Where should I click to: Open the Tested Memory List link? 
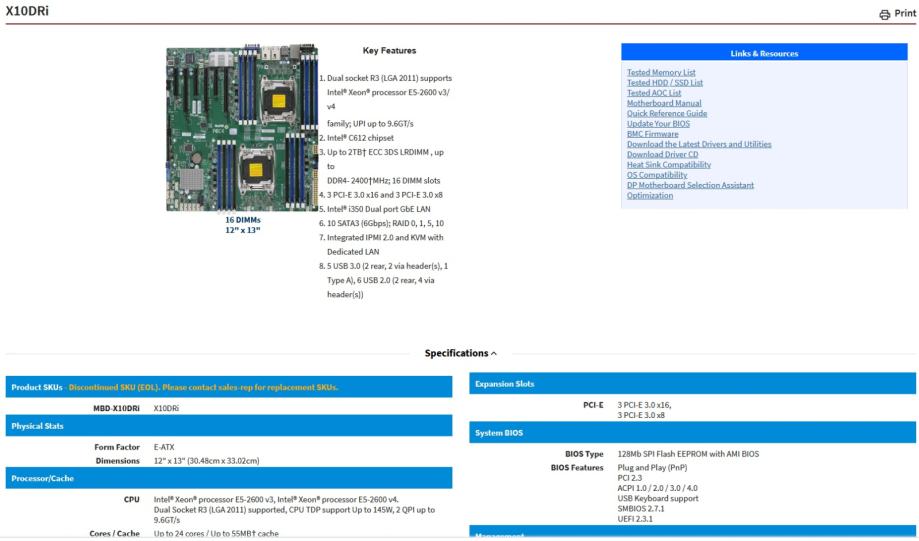661,73
